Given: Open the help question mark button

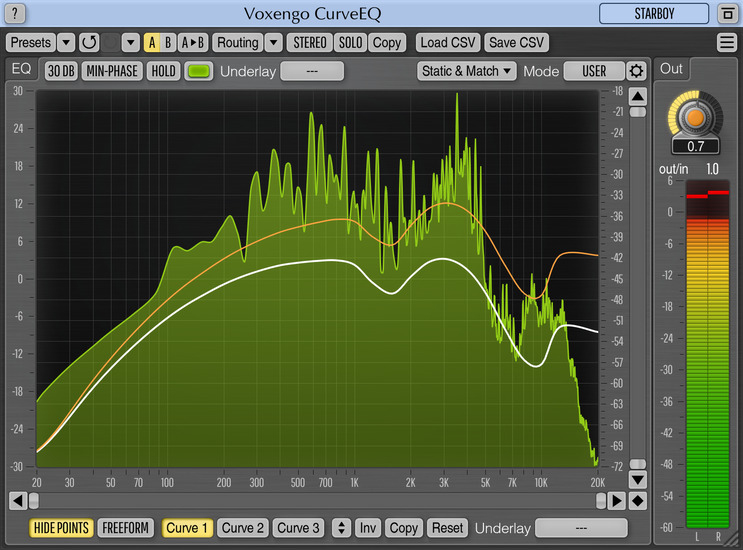Looking at the screenshot, I should pyautogui.click(x=17, y=14).
